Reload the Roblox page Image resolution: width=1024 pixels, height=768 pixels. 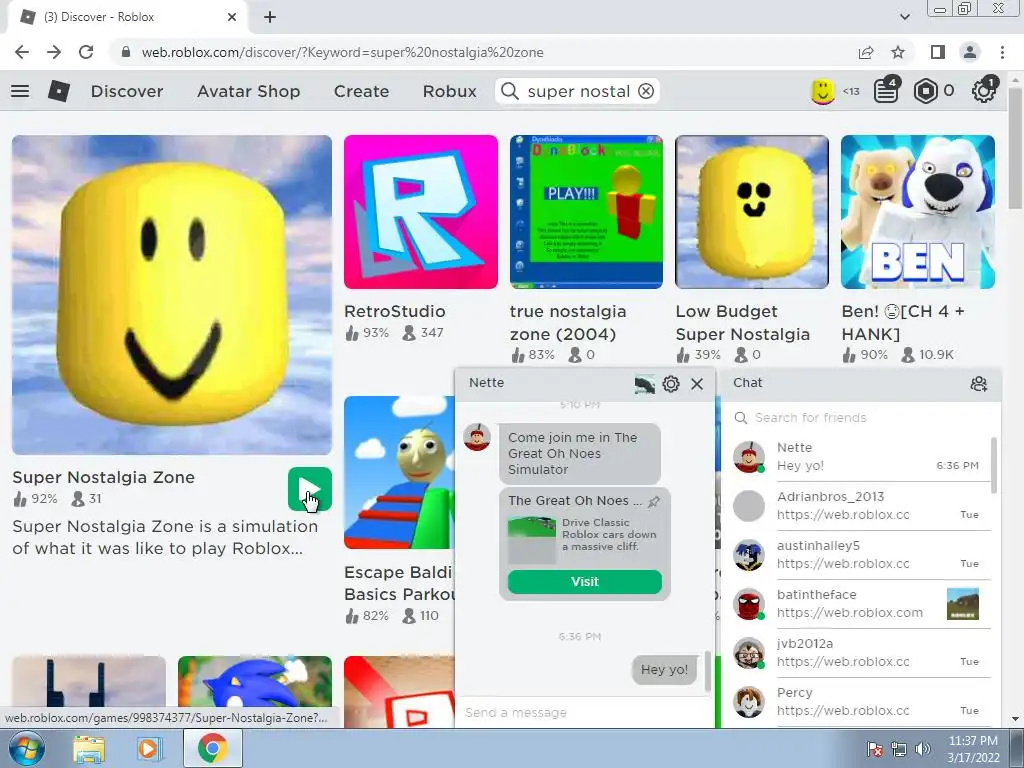click(86, 52)
